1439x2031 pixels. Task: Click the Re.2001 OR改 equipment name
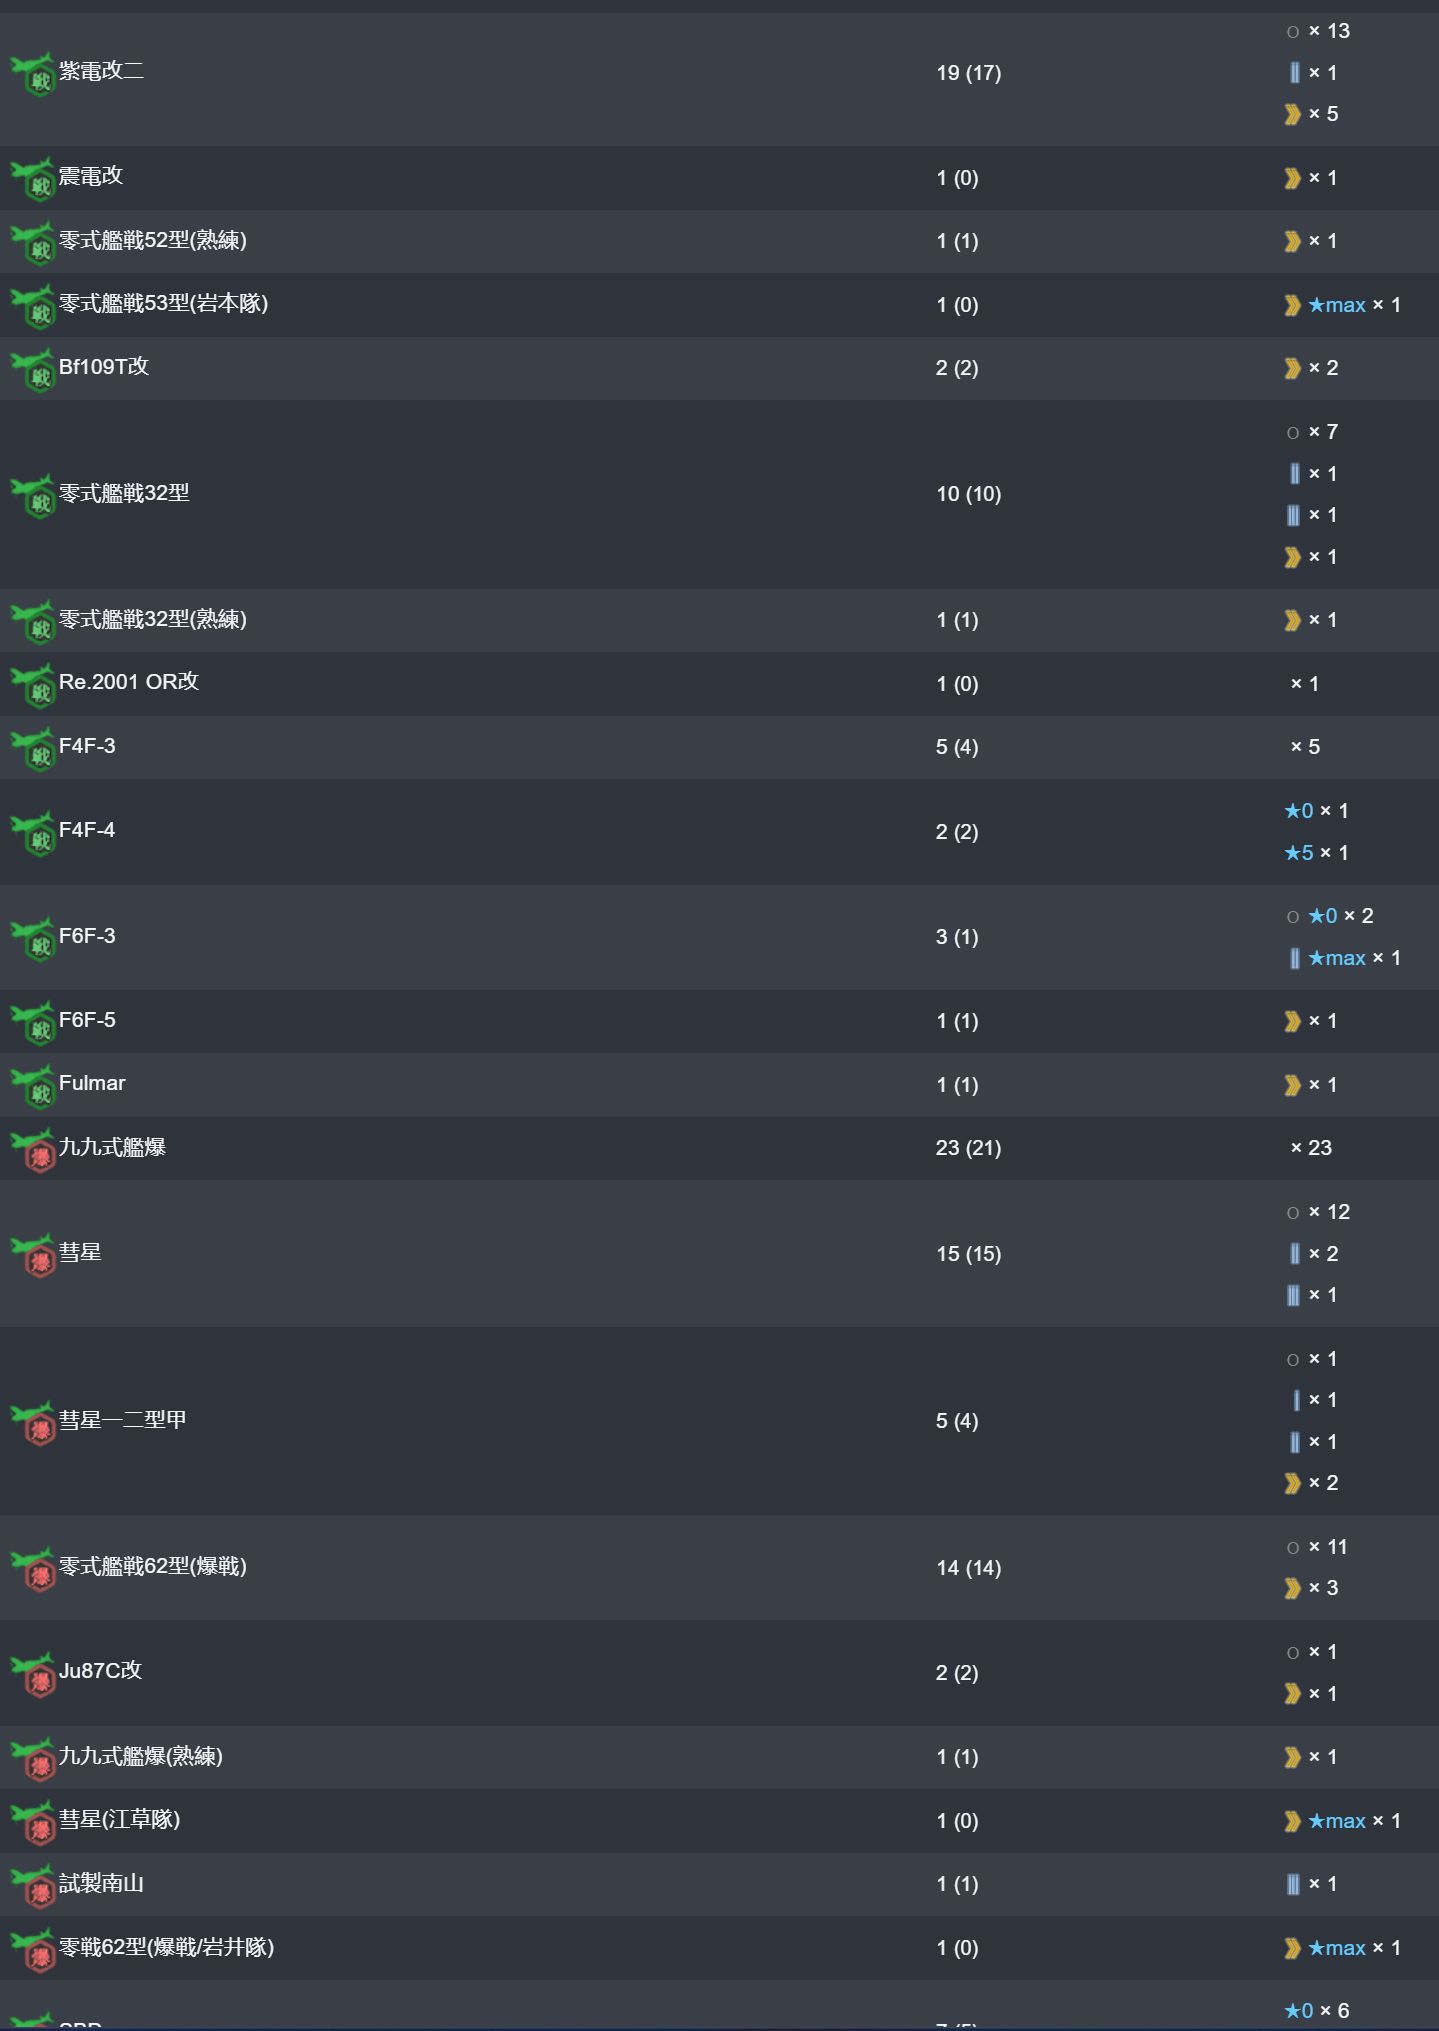[129, 682]
